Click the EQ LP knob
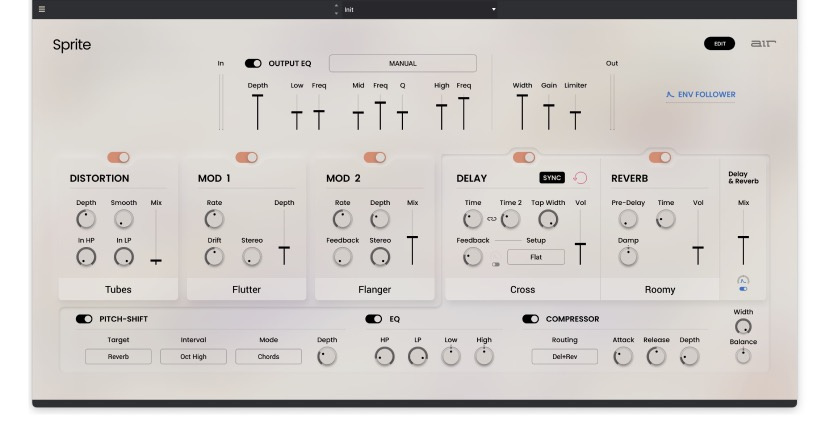The width and height of the screenshot is (838, 434). [x=418, y=356]
